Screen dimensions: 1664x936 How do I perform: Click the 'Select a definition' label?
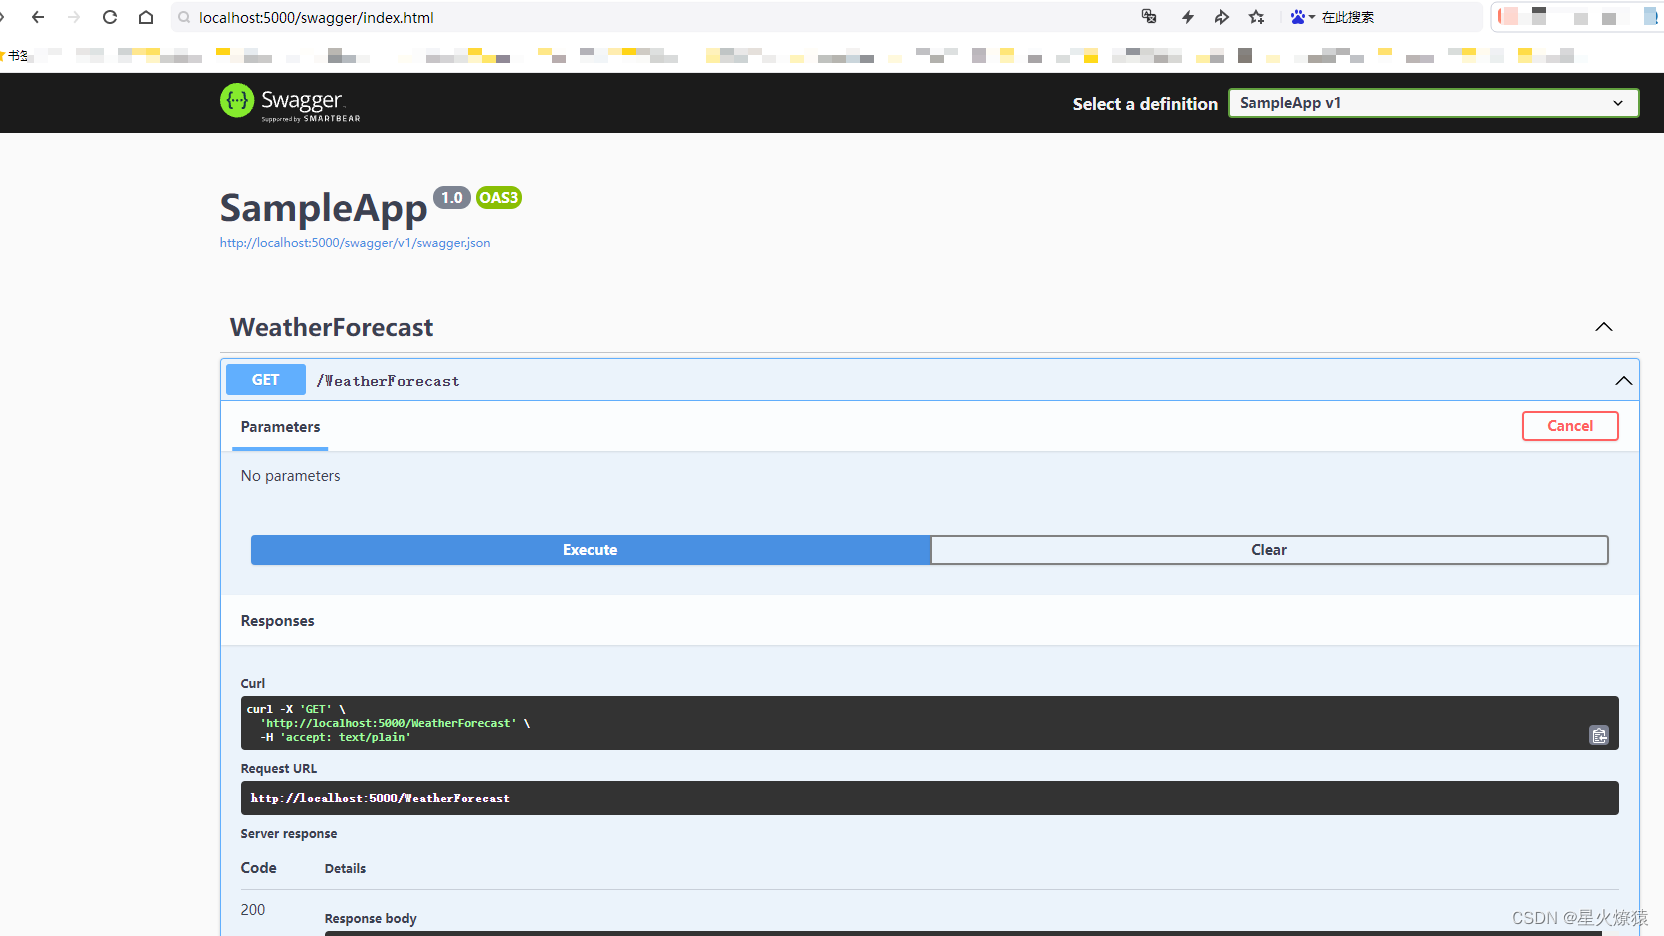pyautogui.click(x=1145, y=104)
